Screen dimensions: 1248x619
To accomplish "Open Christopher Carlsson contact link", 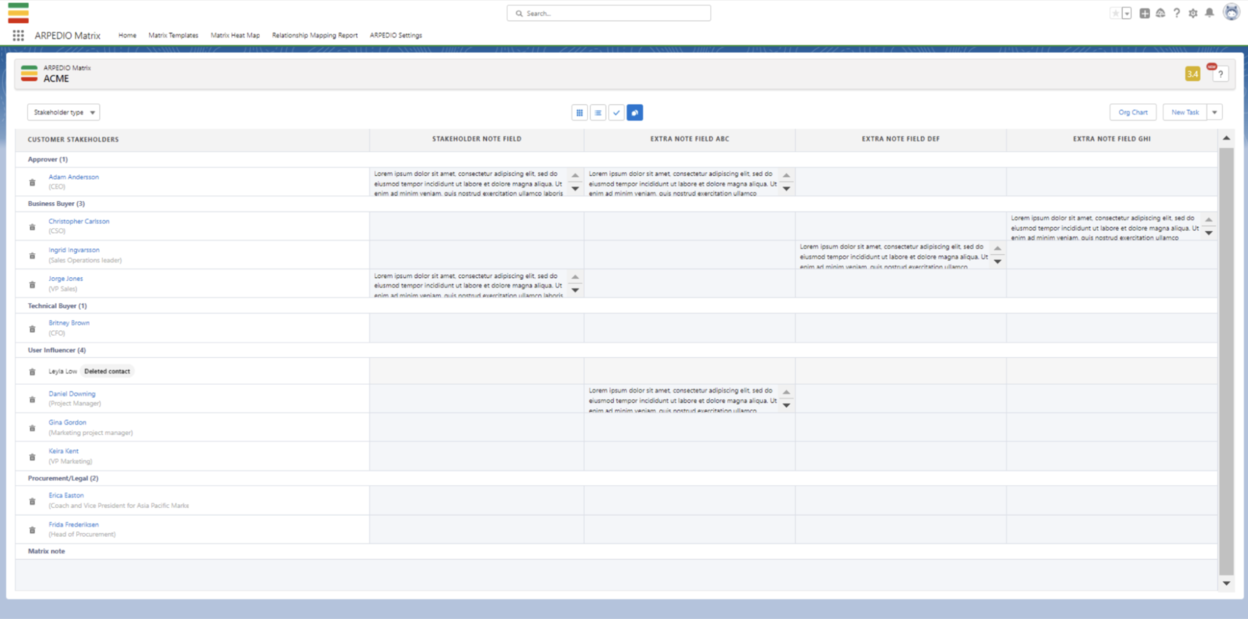I will (x=79, y=221).
